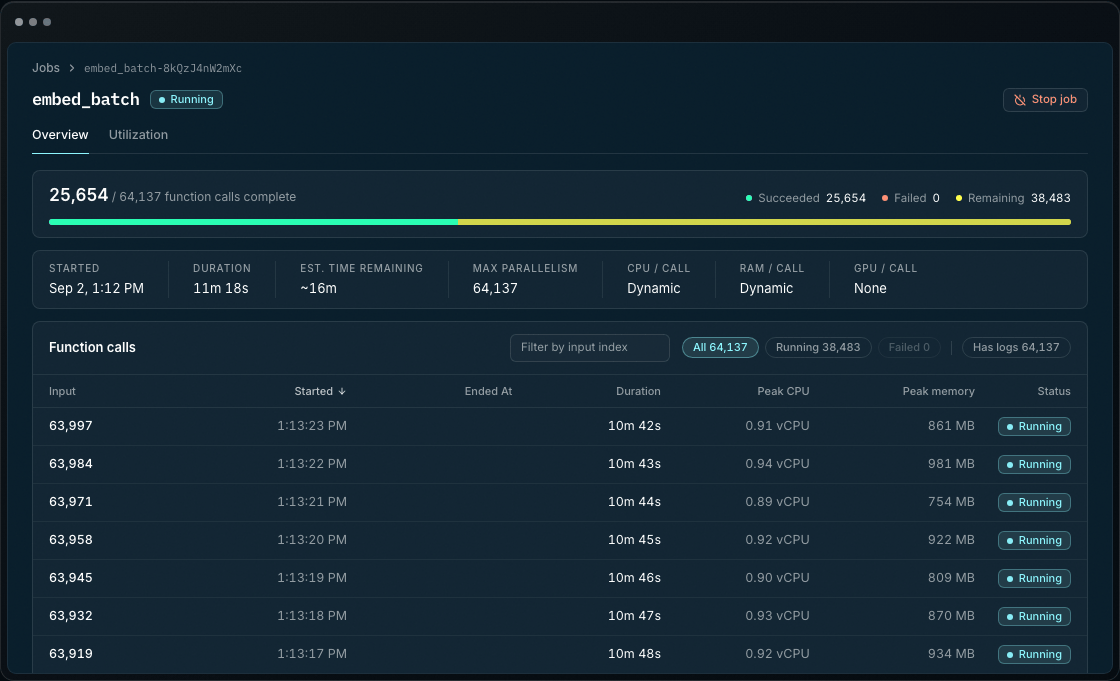The width and height of the screenshot is (1120, 681).
Task: Click the Function calls heading
Action: pos(92,347)
